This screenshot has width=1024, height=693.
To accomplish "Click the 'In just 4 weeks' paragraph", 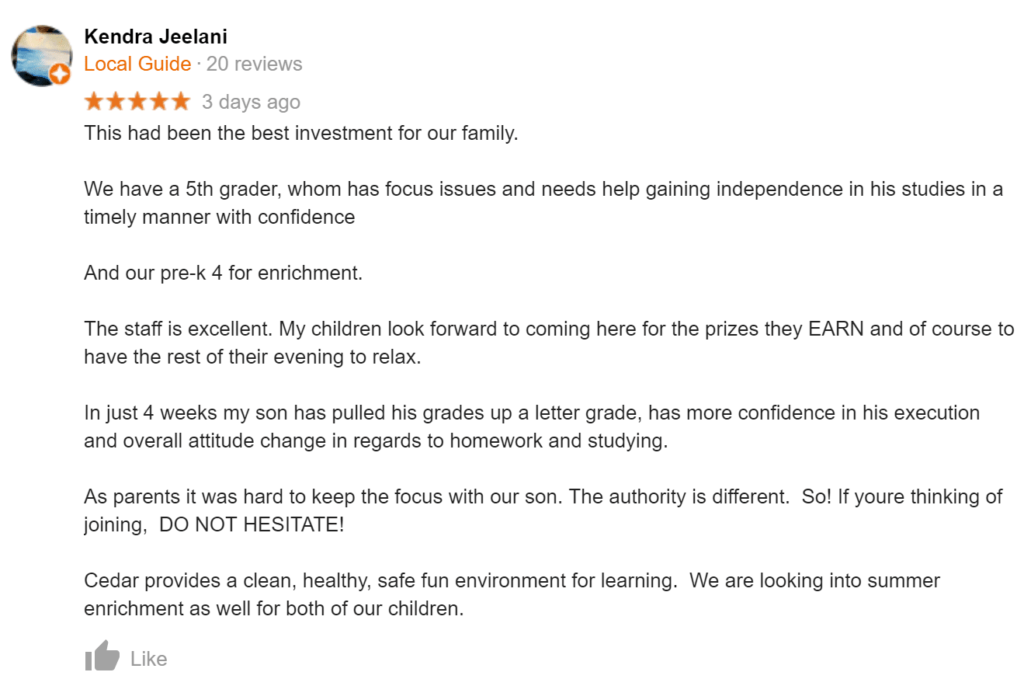I will click(x=532, y=427).
